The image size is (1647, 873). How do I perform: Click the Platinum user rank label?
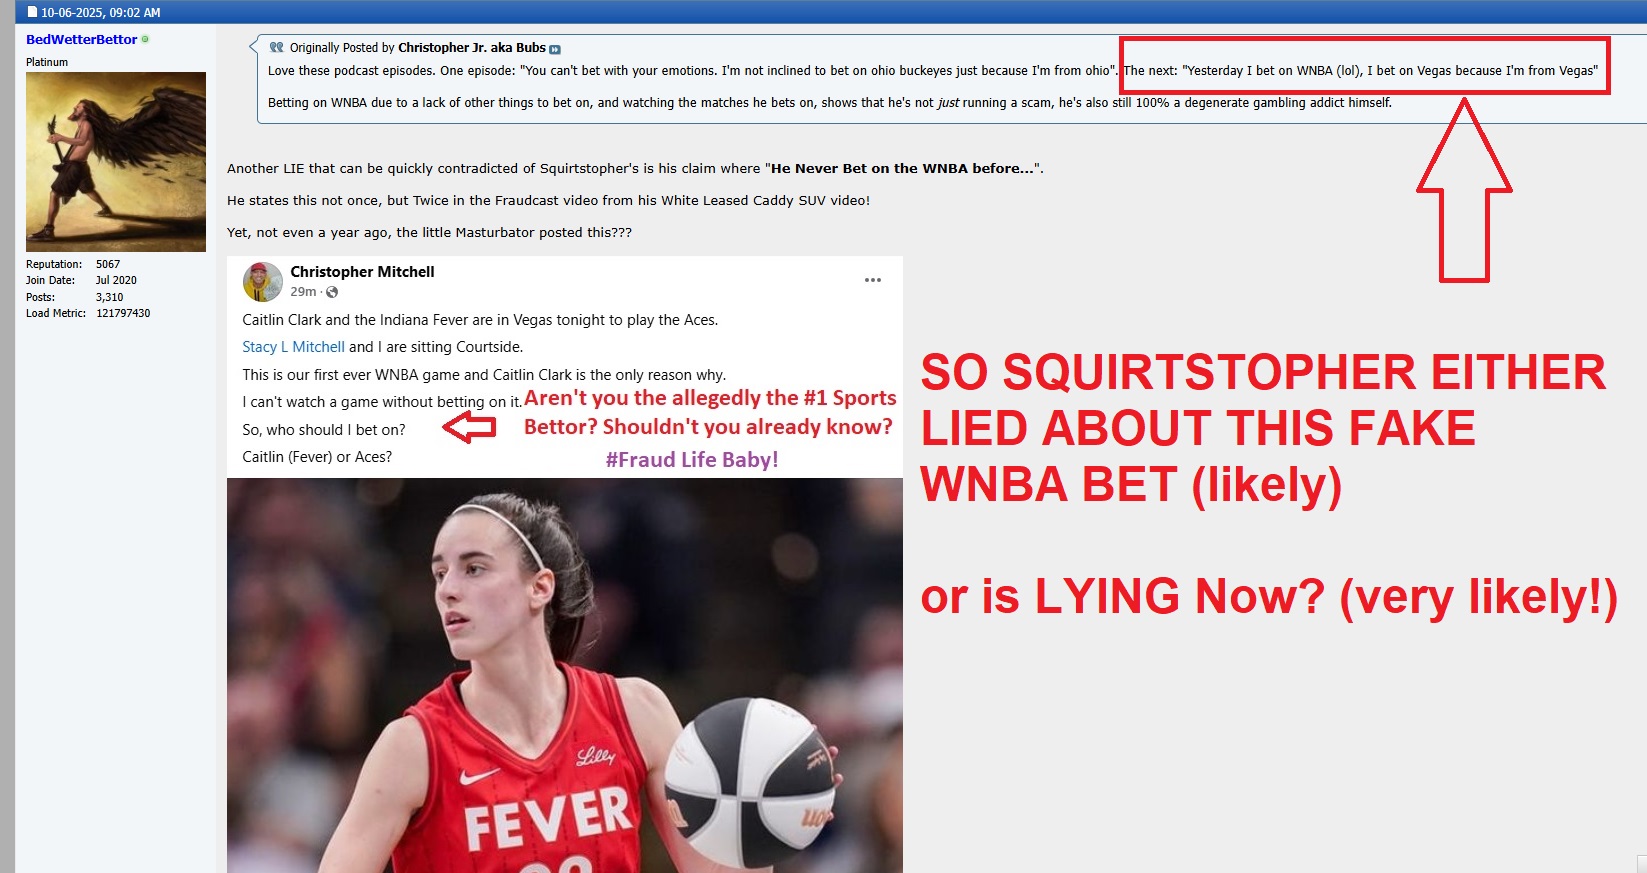47,62
